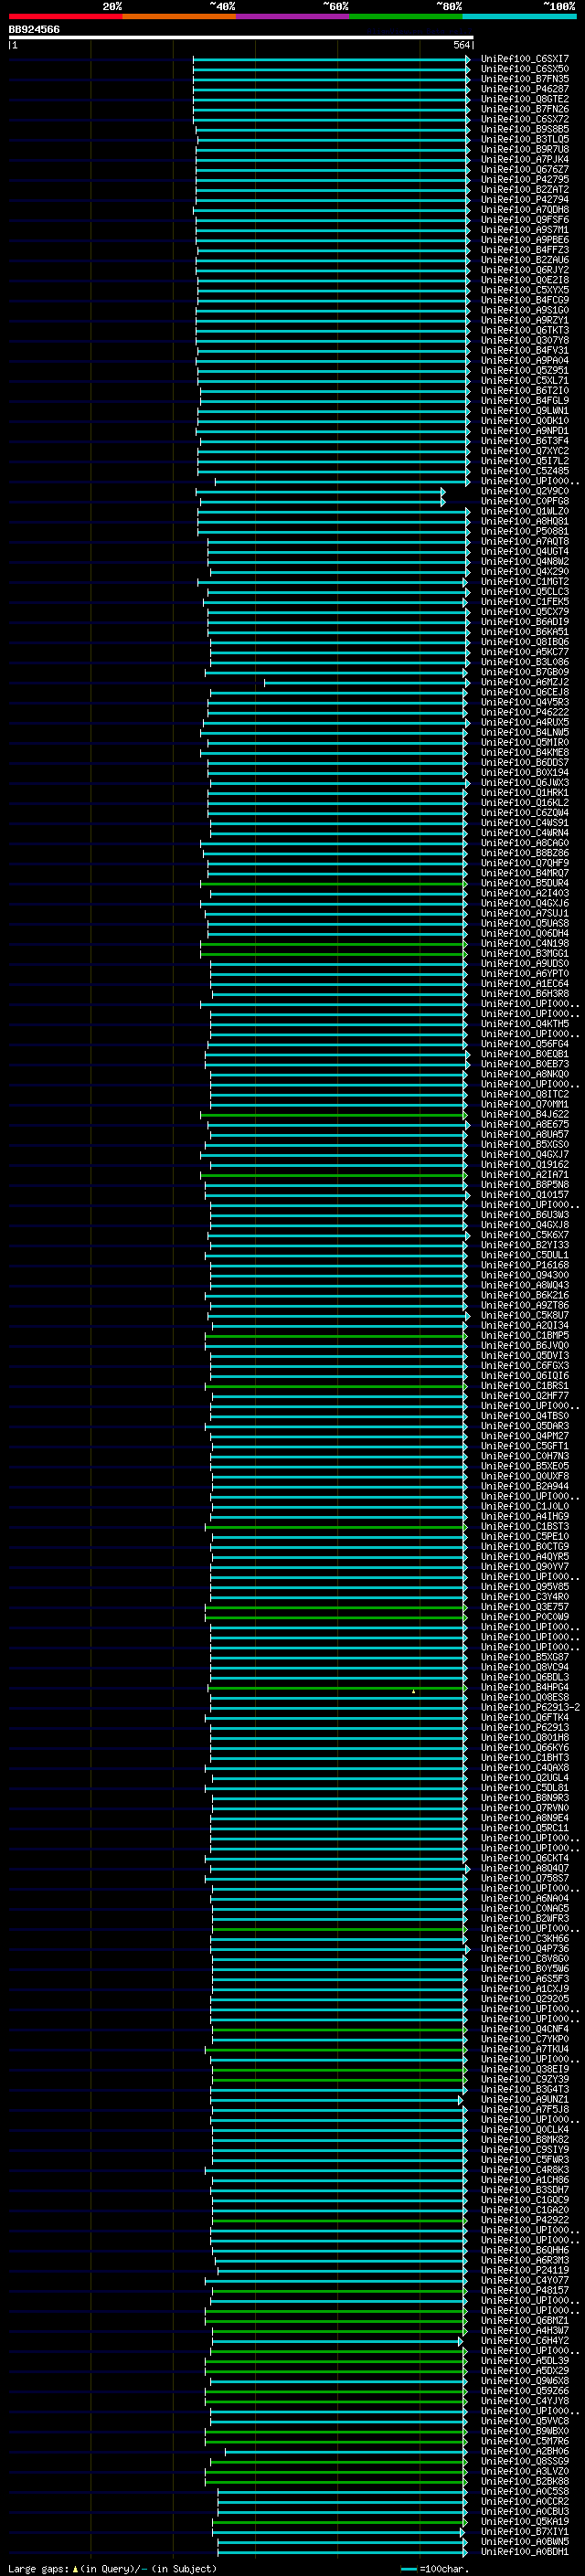Select the UniRef100_B3MGG1 label
The width and height of the screenshot is (585, 2576).
(525, 953)
